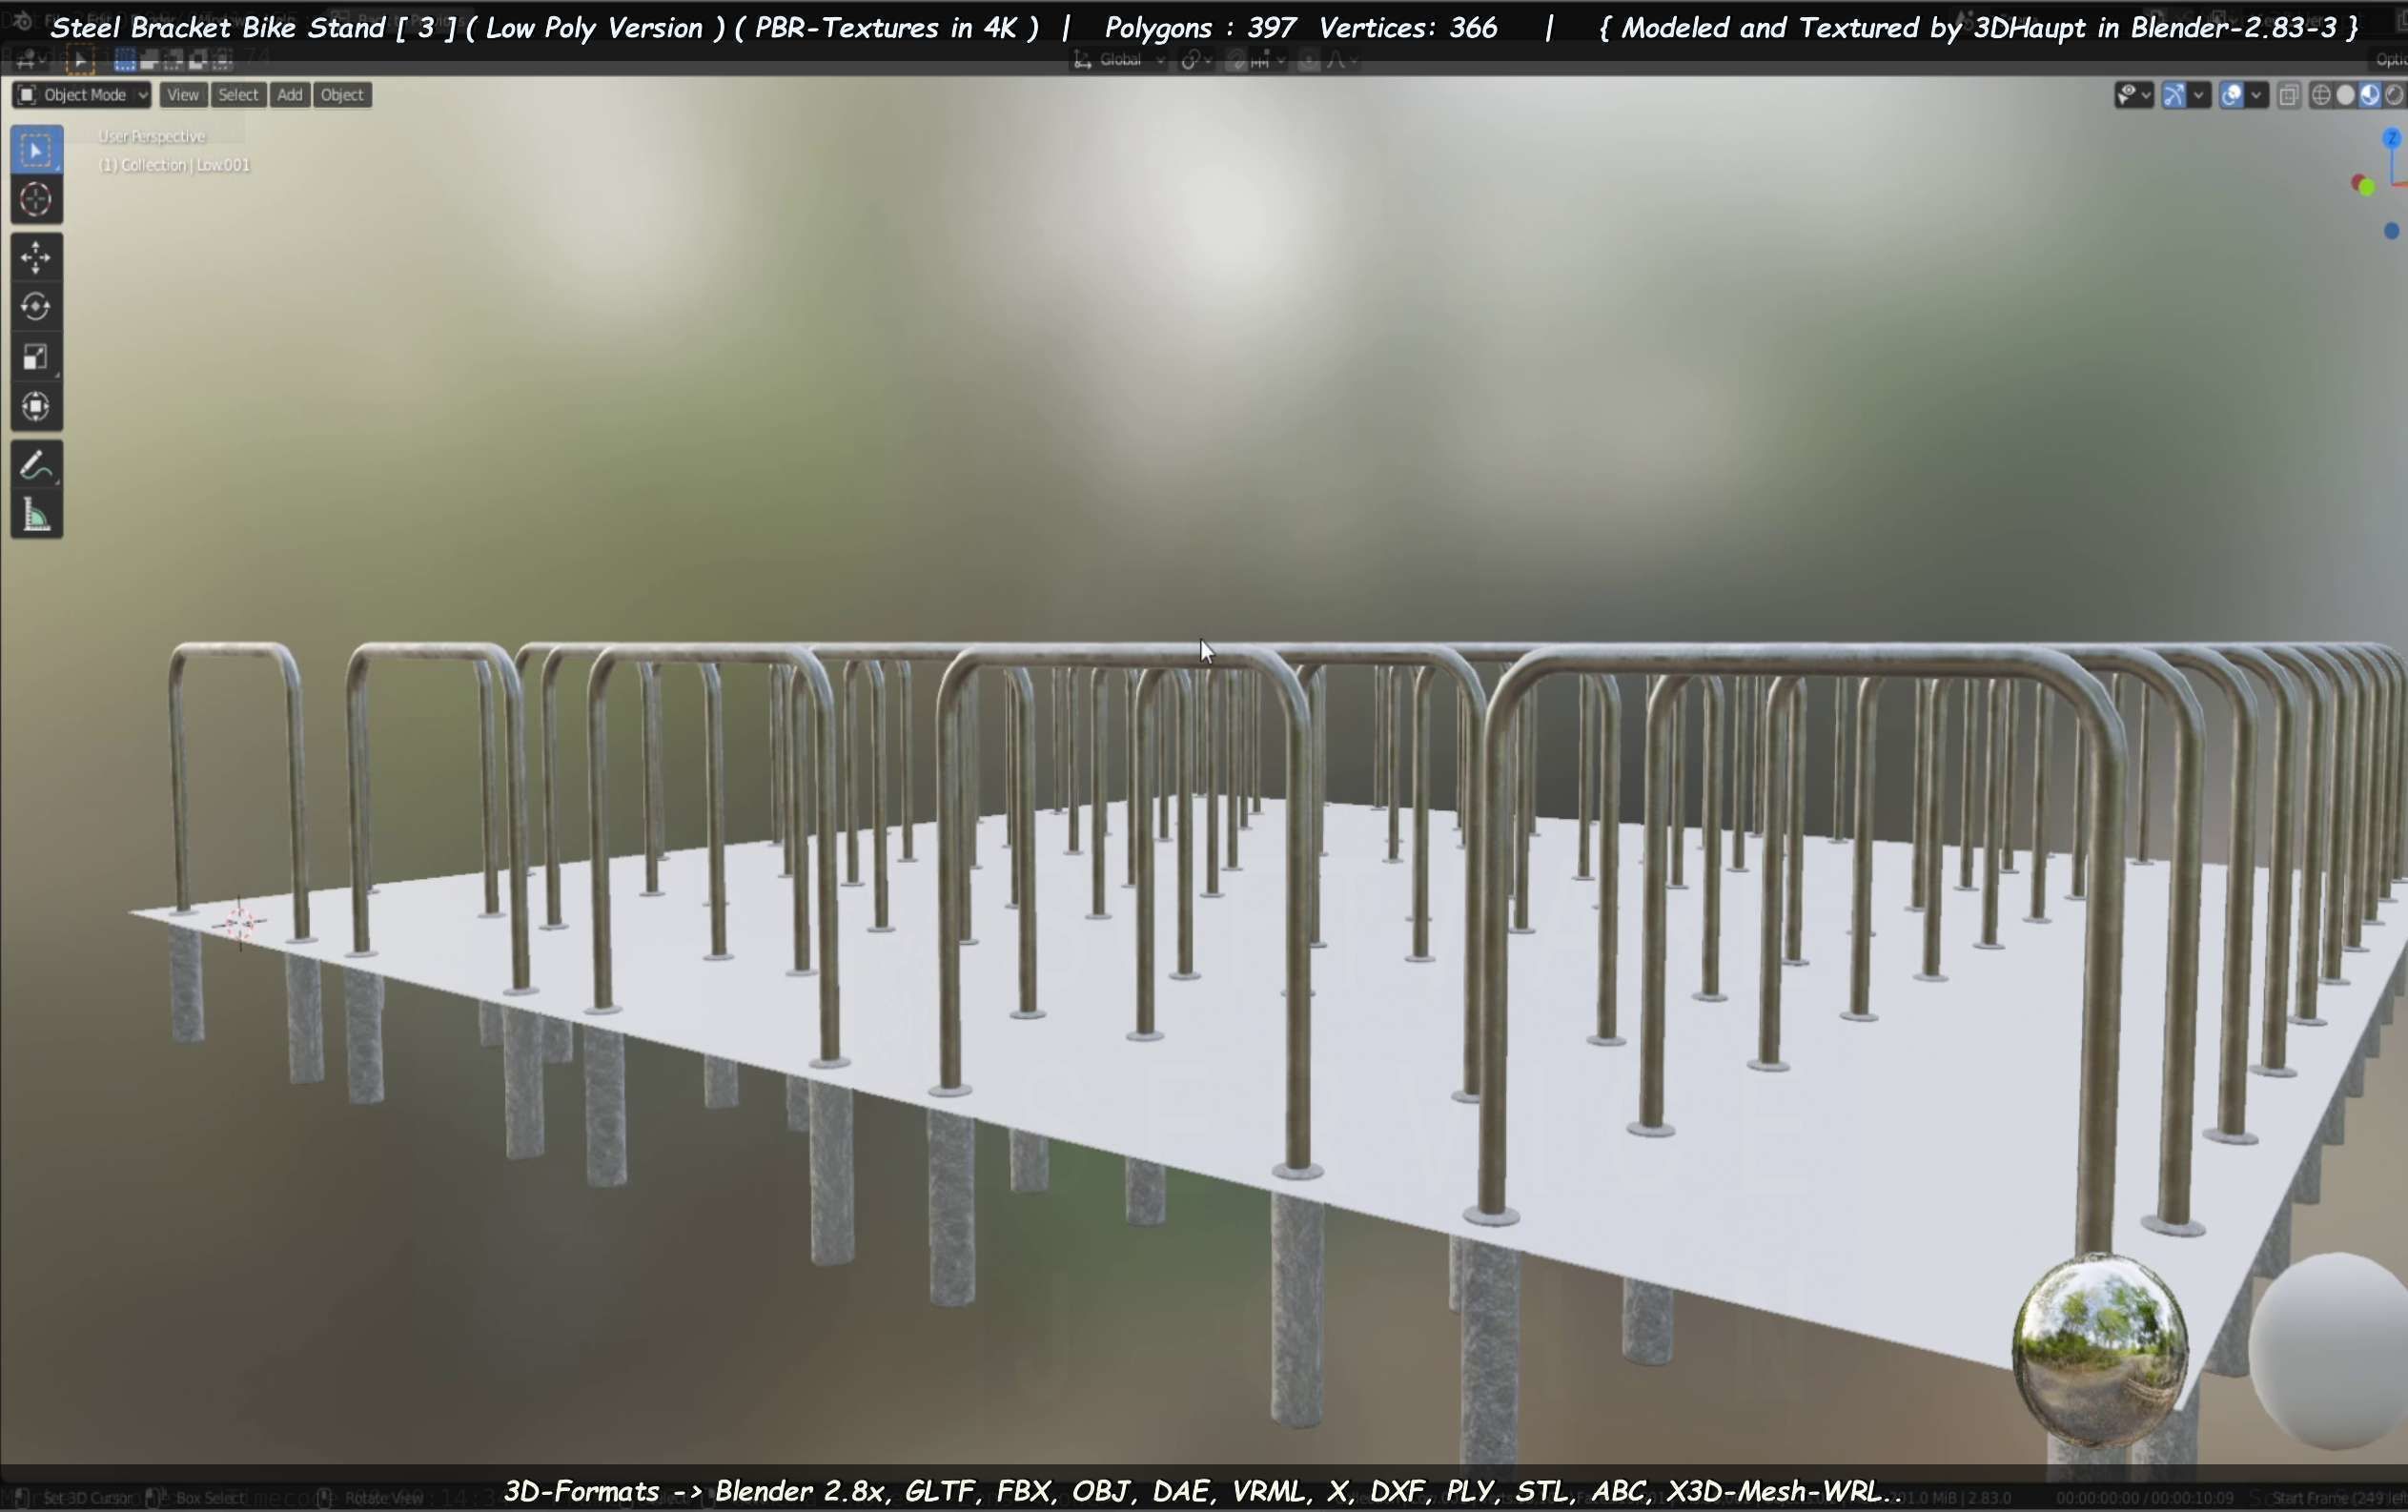Open the Object Mode dropdown
The width and height of the screenshot is (2408, 1512).
pos(82,95)
